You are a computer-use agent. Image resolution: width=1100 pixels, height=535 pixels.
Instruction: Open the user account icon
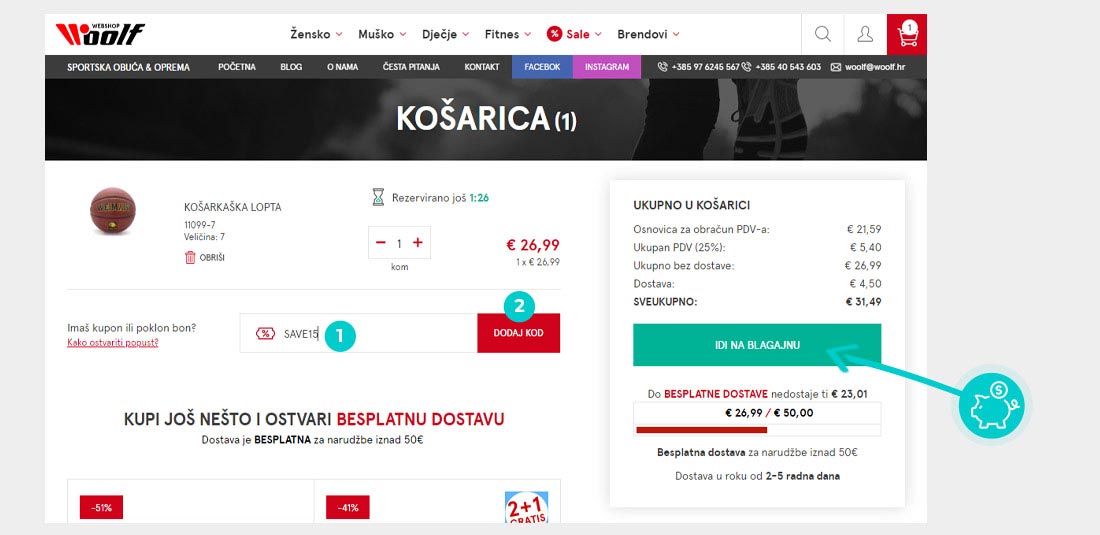pos(865,34)
